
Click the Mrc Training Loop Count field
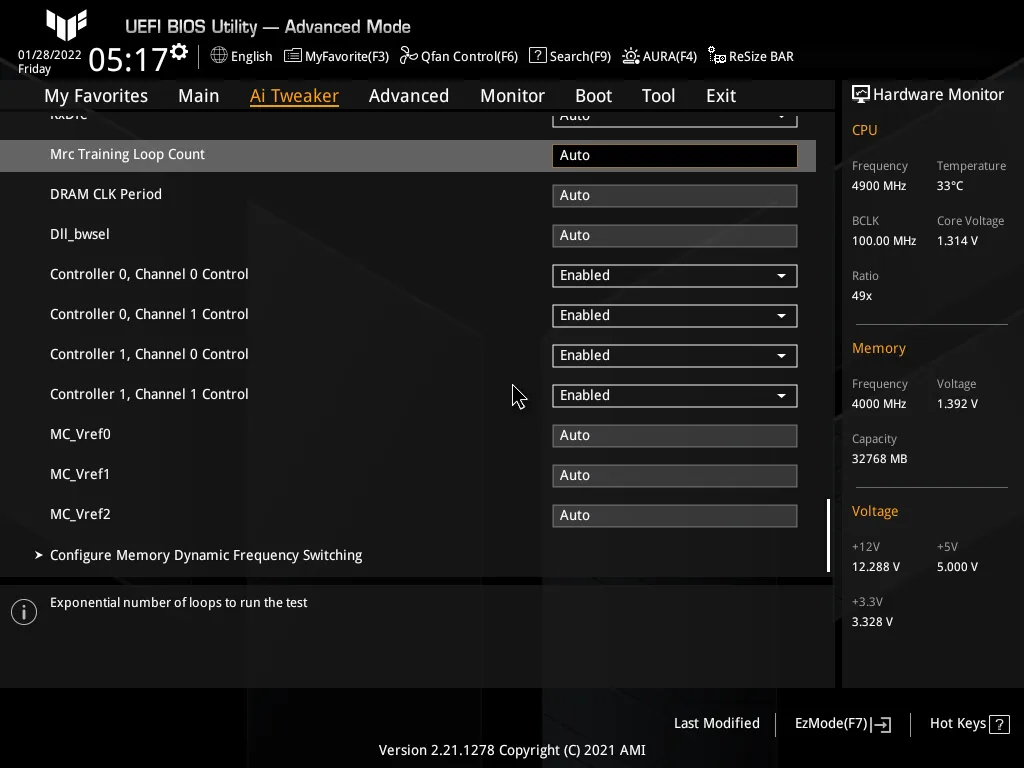click(675, 155)
